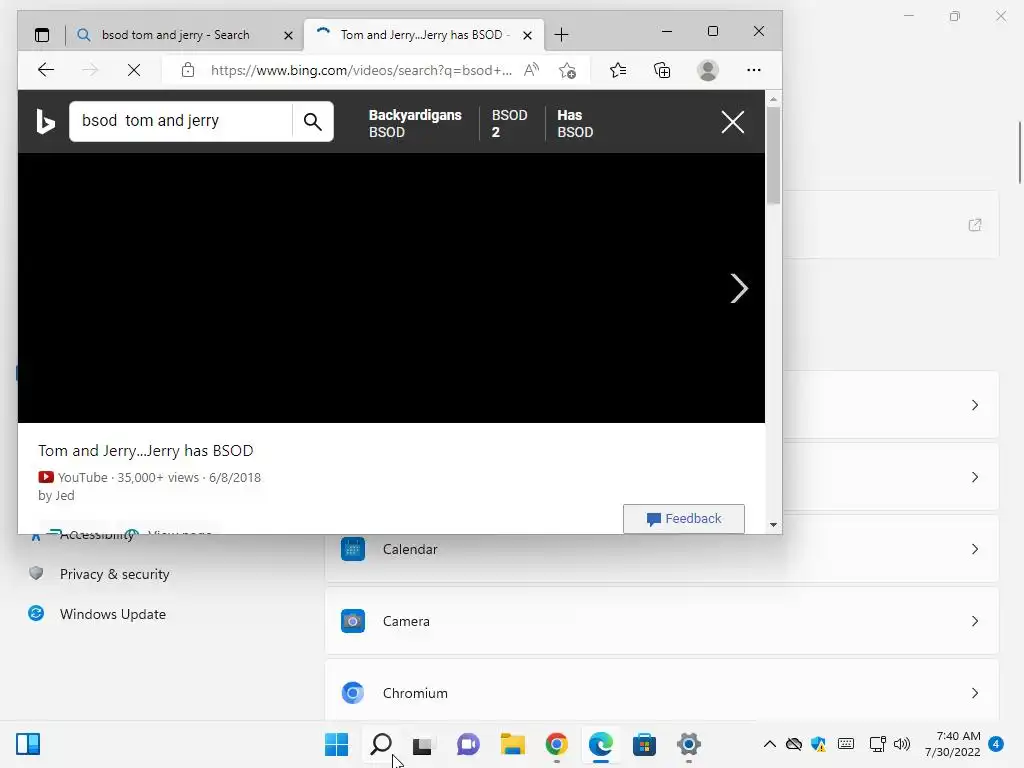Open Privacy & security in Settings
The image size is (1024, 768).
pos(114,574)
